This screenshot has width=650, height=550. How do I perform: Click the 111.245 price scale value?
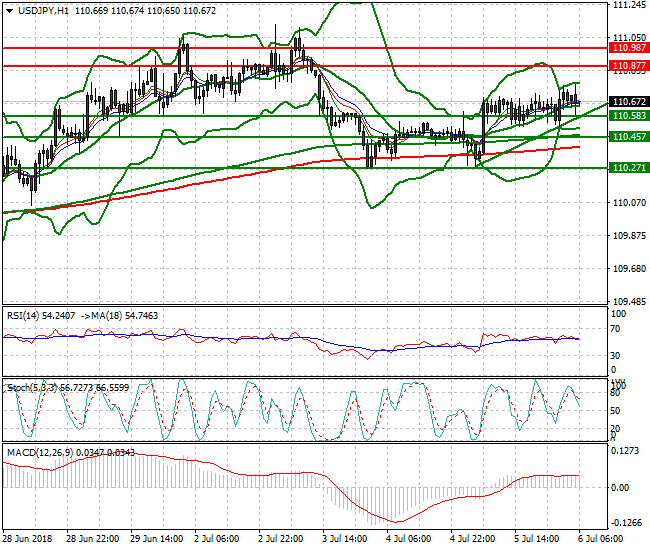point(627,6)
